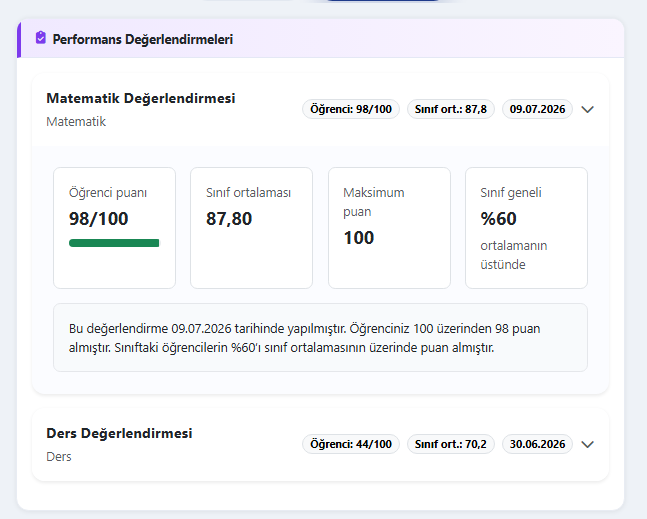Click the green student score progress bar

[114, 243]
